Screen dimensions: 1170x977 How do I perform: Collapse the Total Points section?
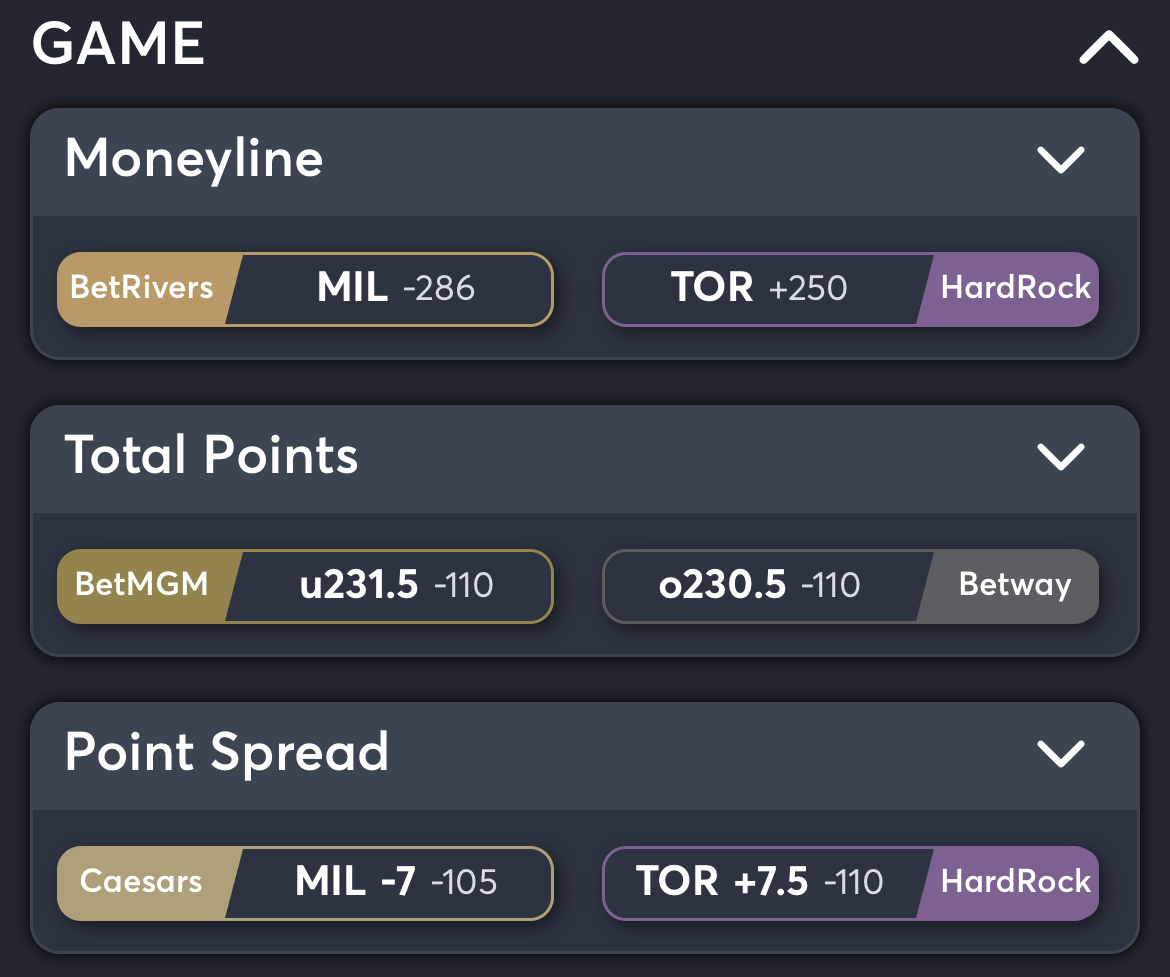coord(1062,456)
